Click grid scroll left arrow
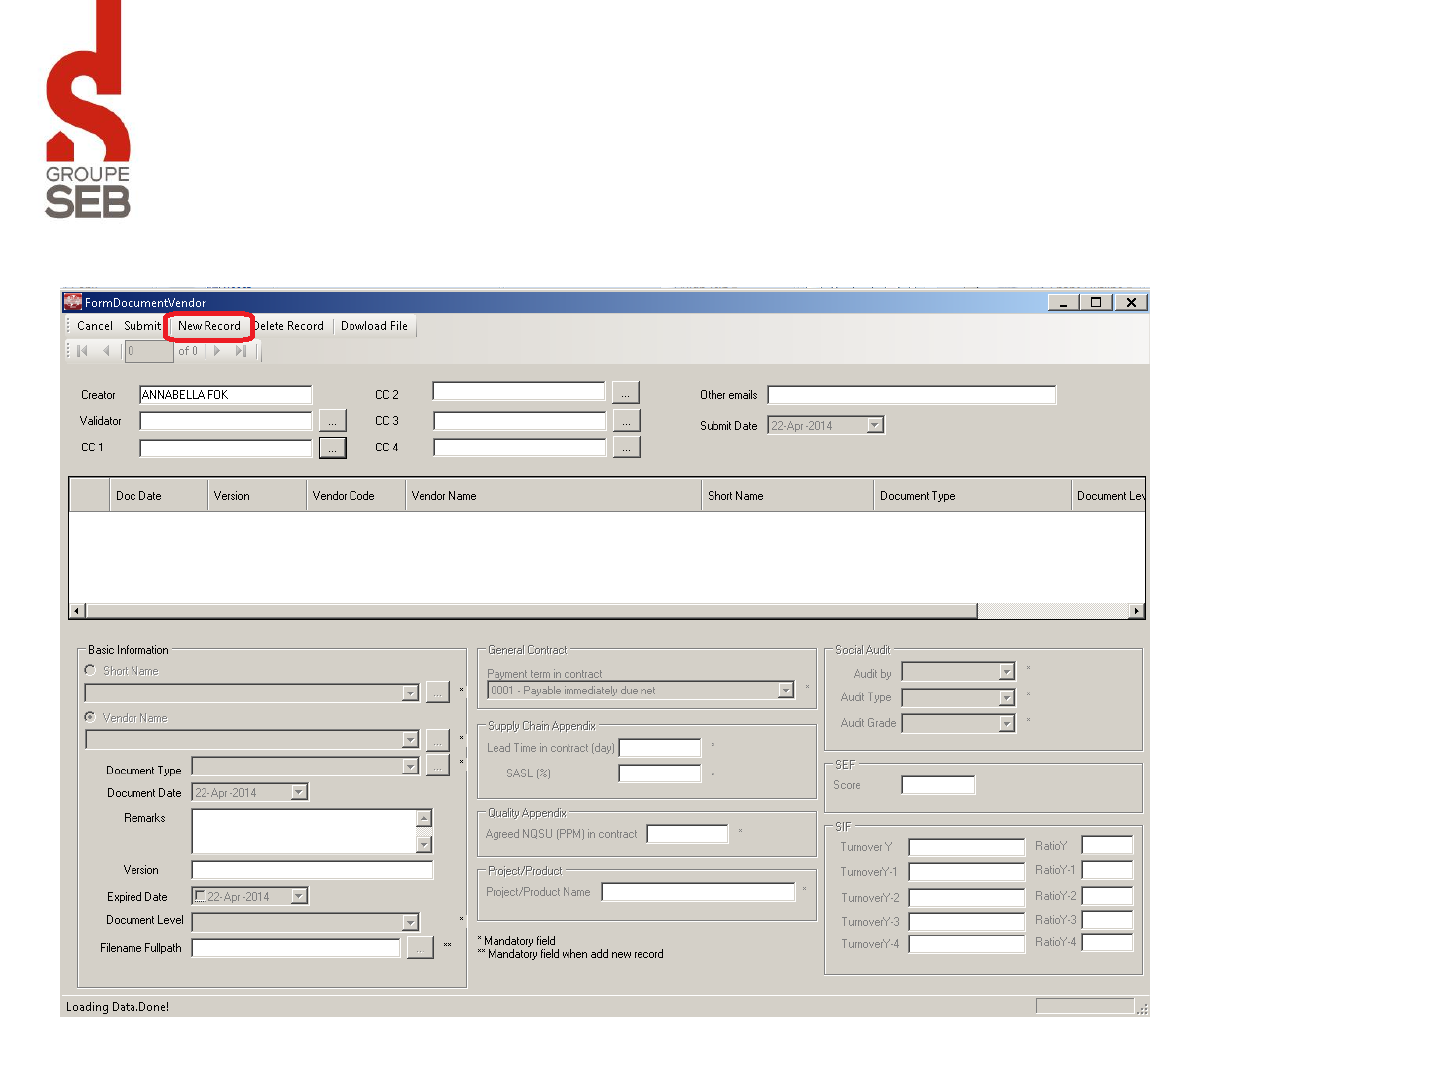This screenshot has height=1080, width=1440. pos(77,611)
